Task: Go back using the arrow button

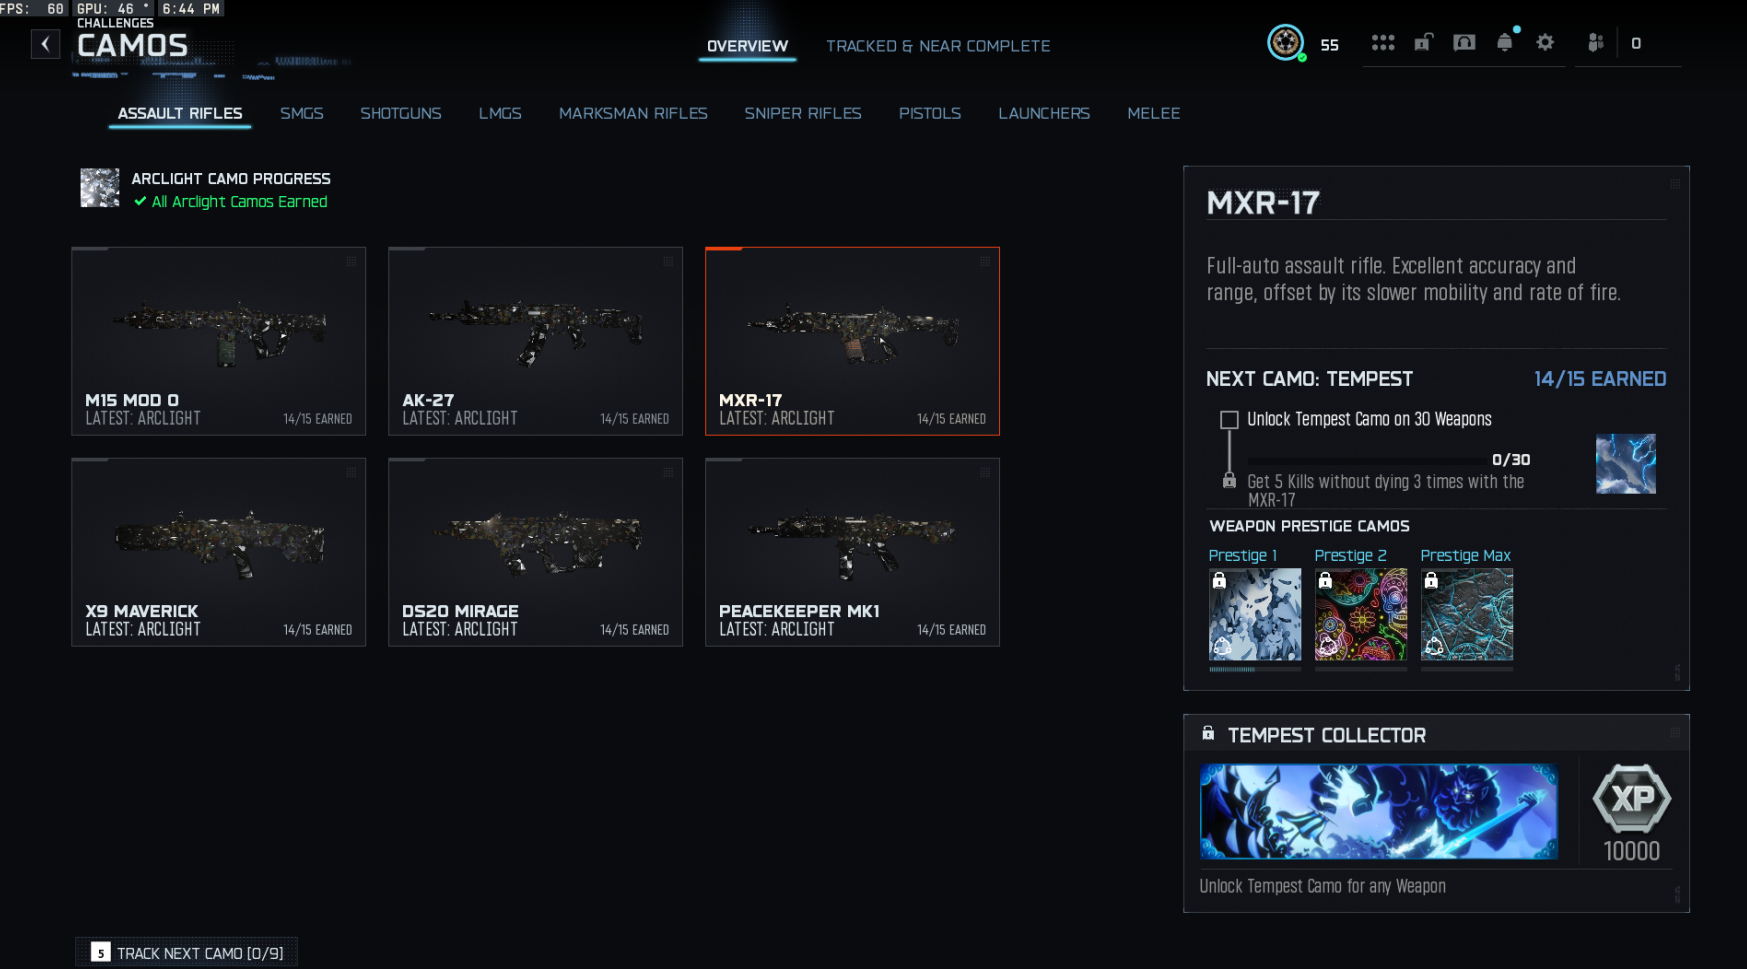Action: (45, 44)
